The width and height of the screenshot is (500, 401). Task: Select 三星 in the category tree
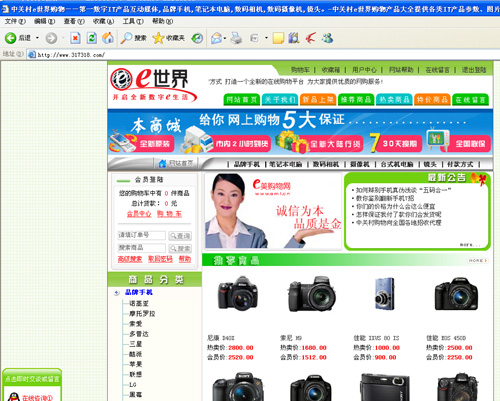[x=136, y=344]
